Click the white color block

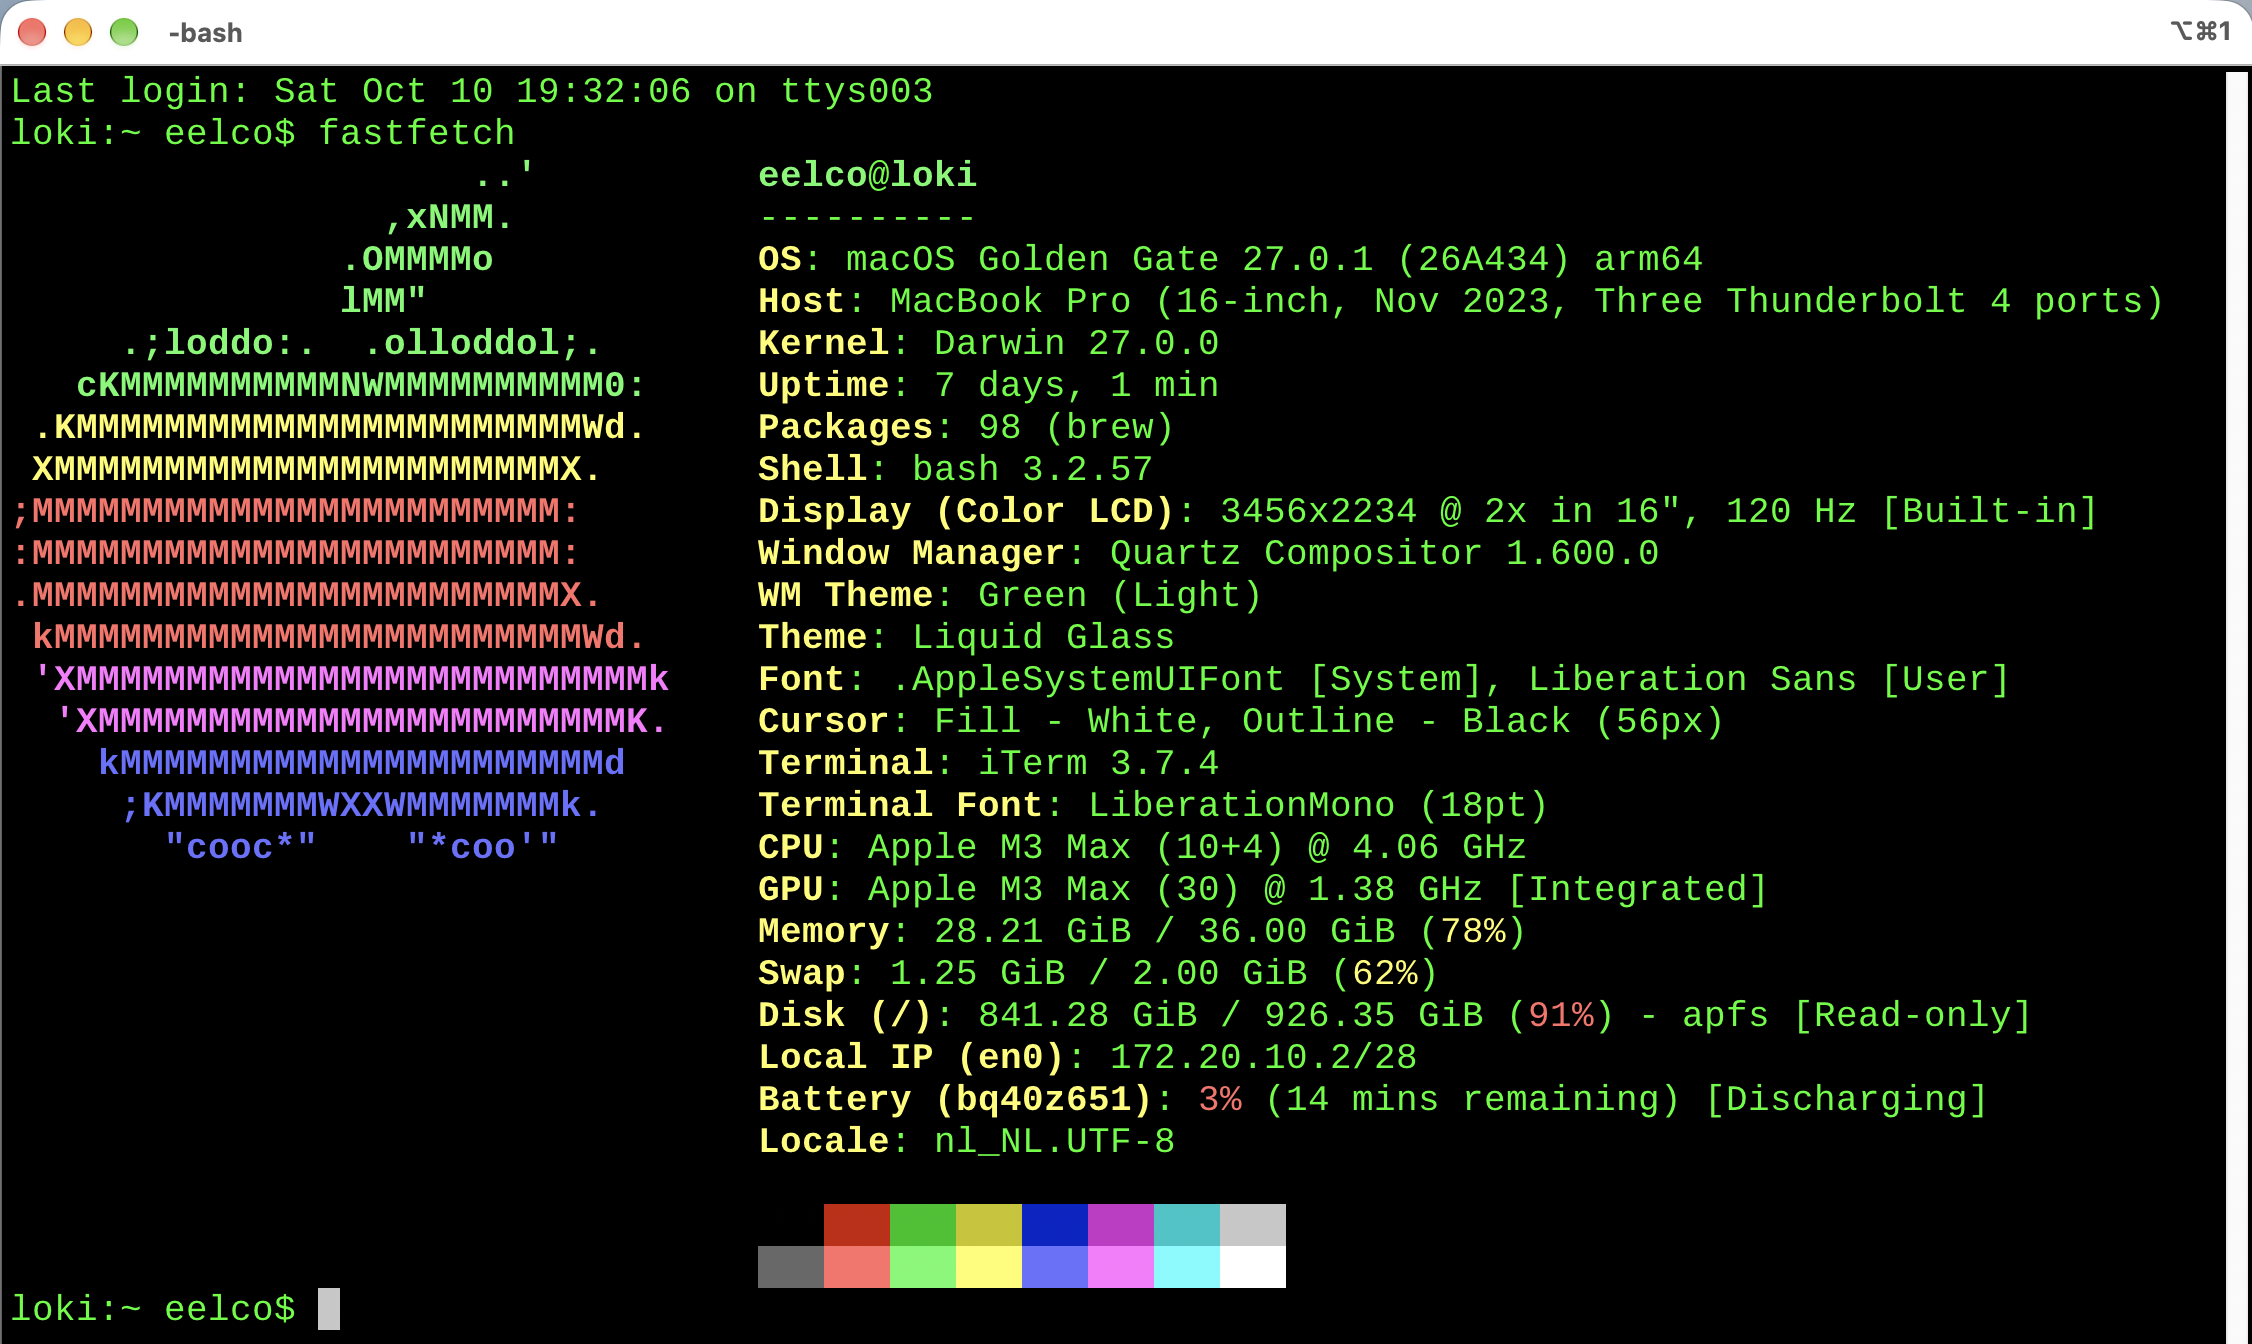pyautogui.click(x=1253, y=1267)
